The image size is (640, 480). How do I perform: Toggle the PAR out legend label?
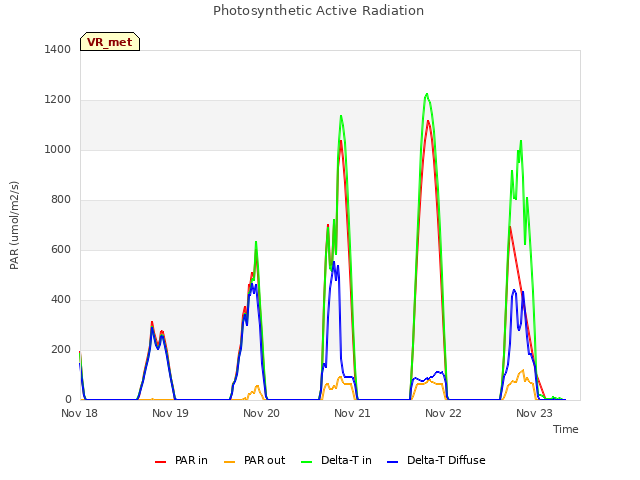click(264, 460)
